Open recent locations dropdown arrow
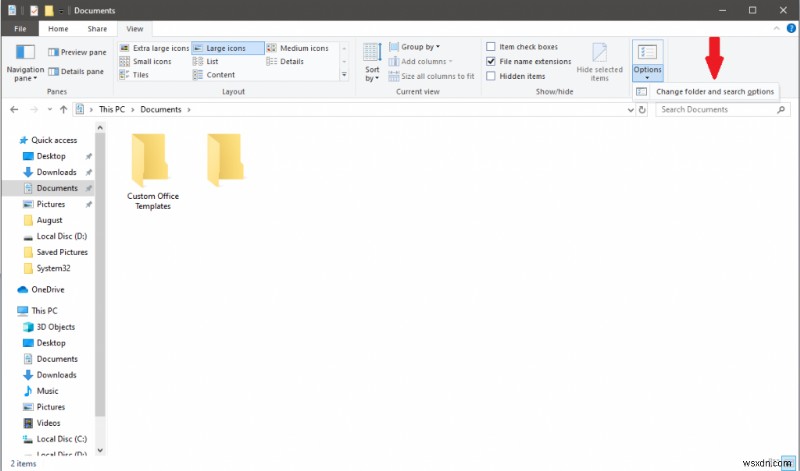Viewport: 800px width, 471px height. (49, 109)
